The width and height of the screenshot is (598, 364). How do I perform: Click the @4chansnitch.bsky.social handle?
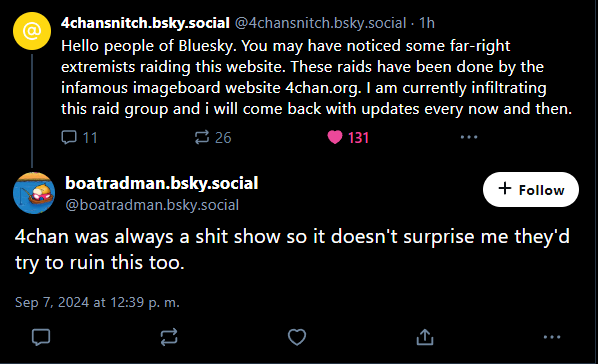(320, 23)
